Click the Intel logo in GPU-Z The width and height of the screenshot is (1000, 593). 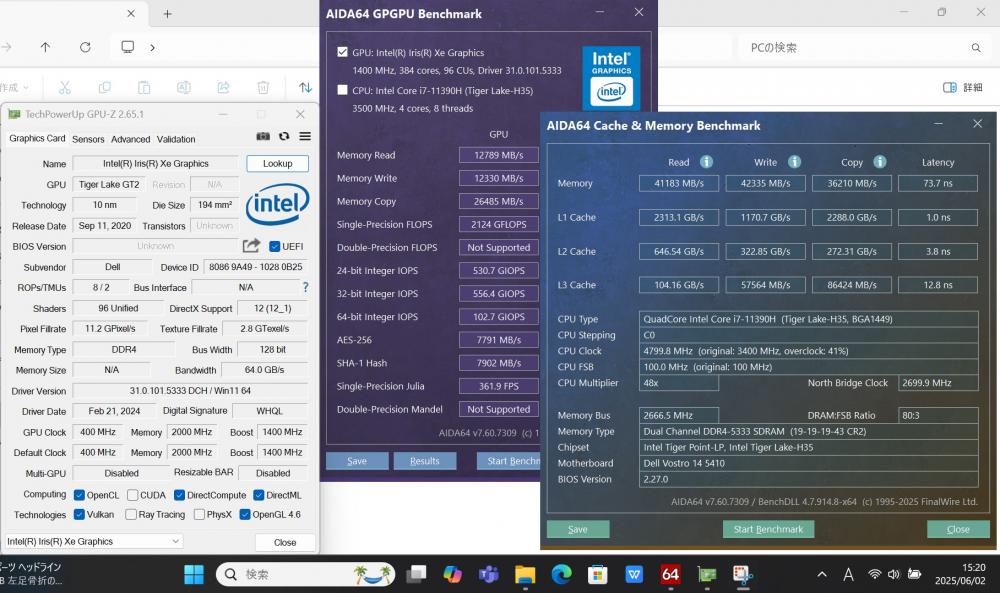pos(277,204)
